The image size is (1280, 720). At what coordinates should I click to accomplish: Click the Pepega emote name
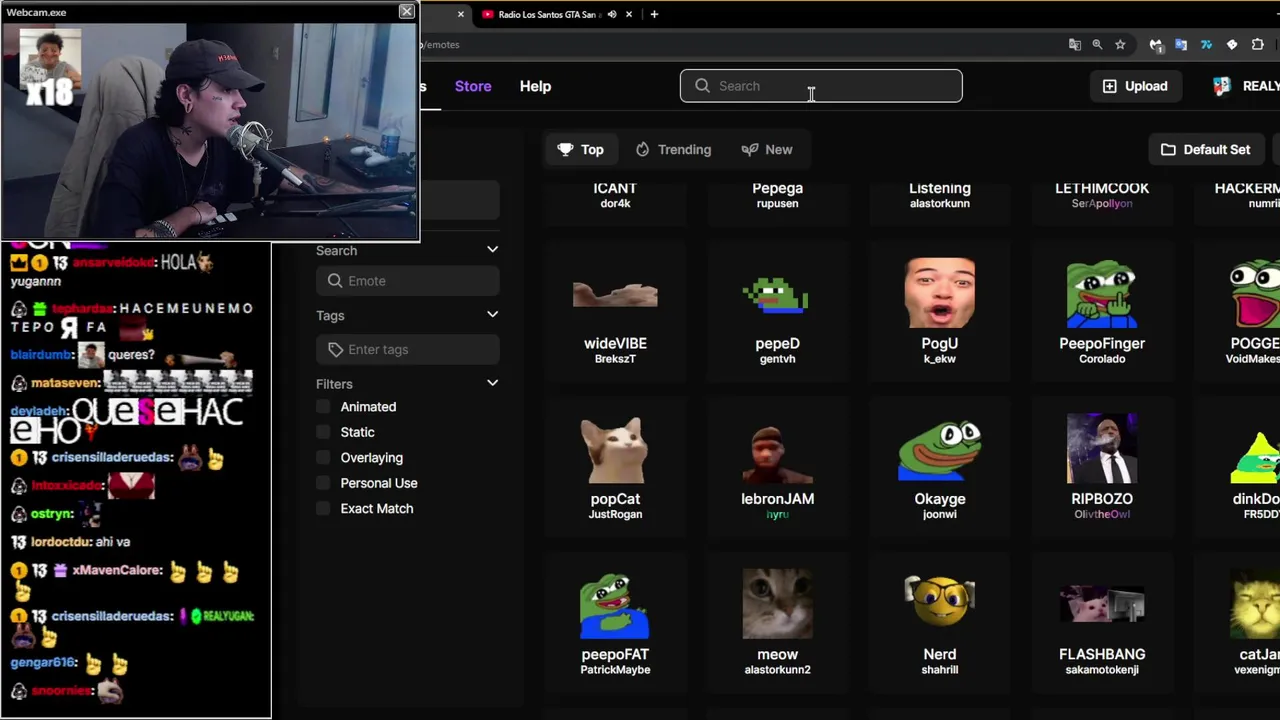click(777, 188)
